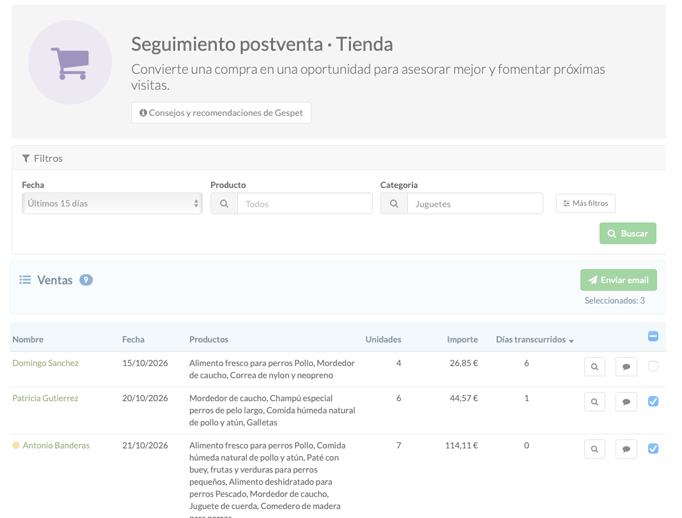The image size is (682, 518).
Task: Click the Filtros panel header
Action: 339,158
